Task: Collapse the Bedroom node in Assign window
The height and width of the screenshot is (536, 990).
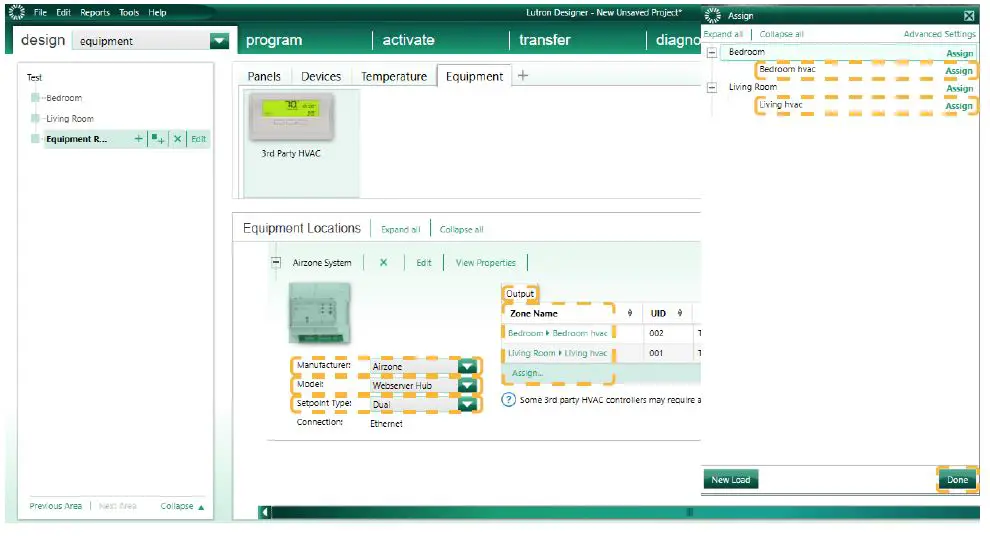Action: click(x=712, y=52)
